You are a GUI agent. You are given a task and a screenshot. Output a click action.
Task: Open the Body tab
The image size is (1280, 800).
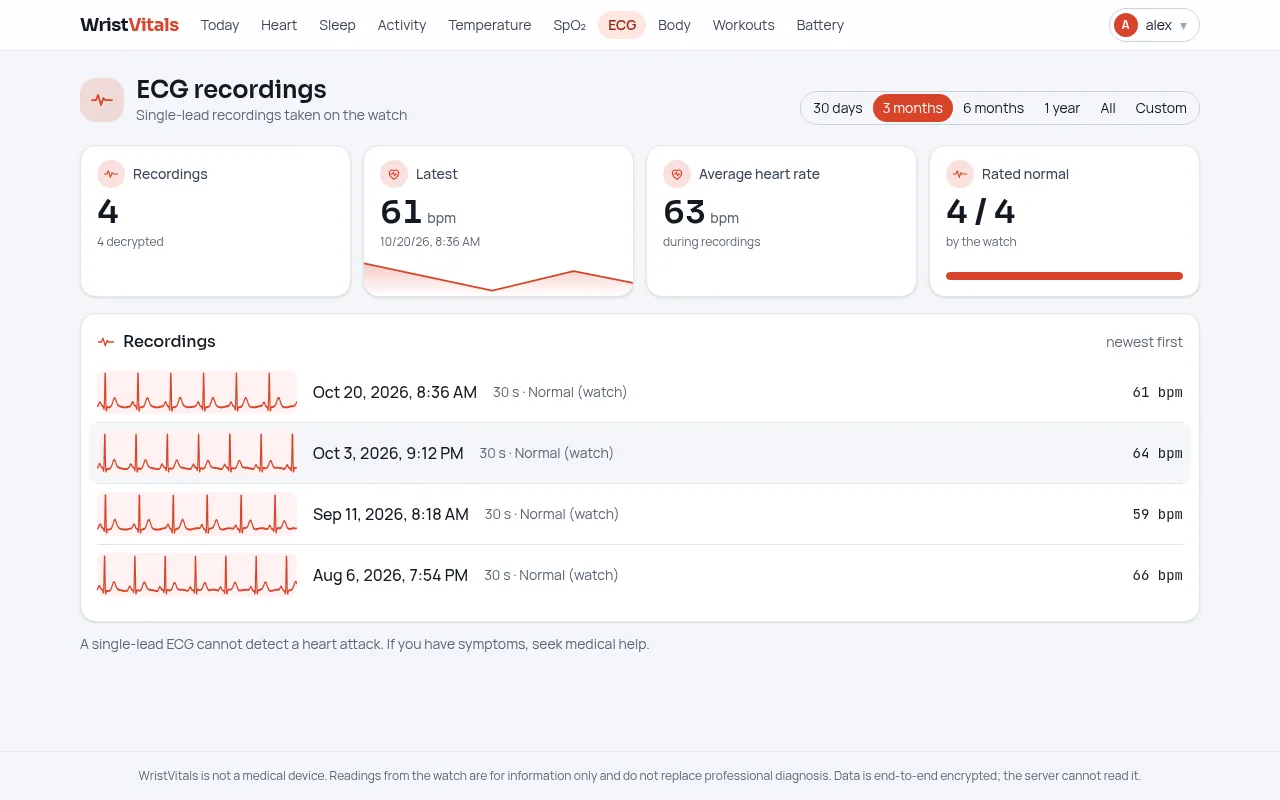pyautogui.click(x=674, y=25)
